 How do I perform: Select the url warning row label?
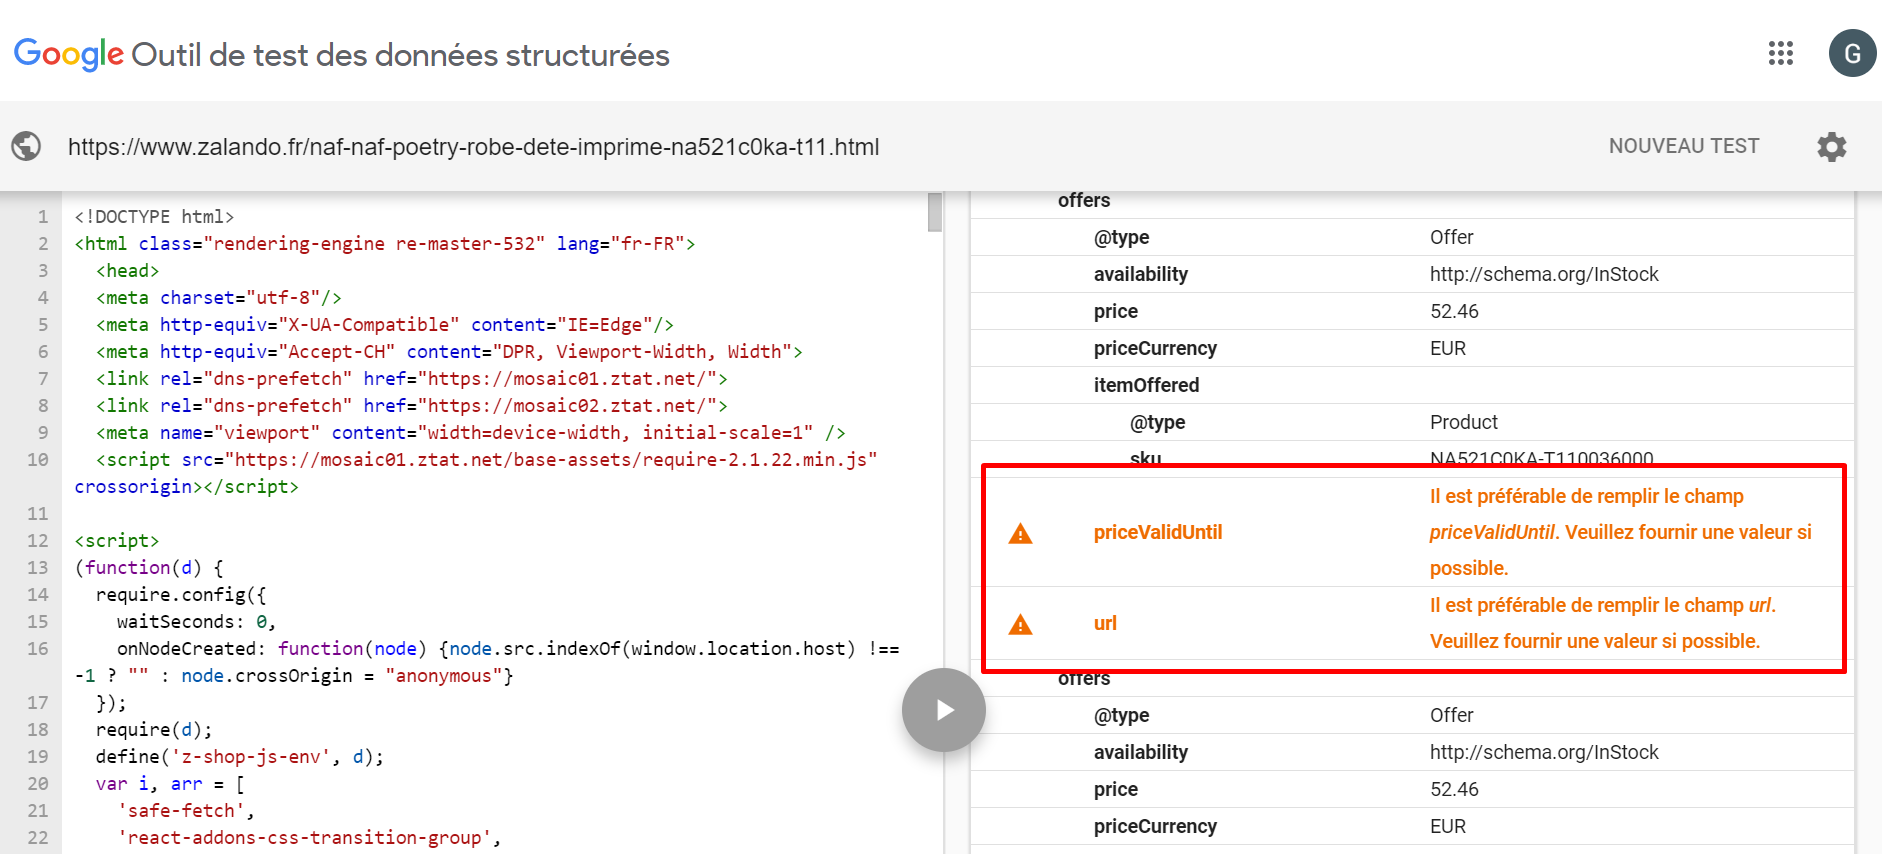pos(1105,623)
